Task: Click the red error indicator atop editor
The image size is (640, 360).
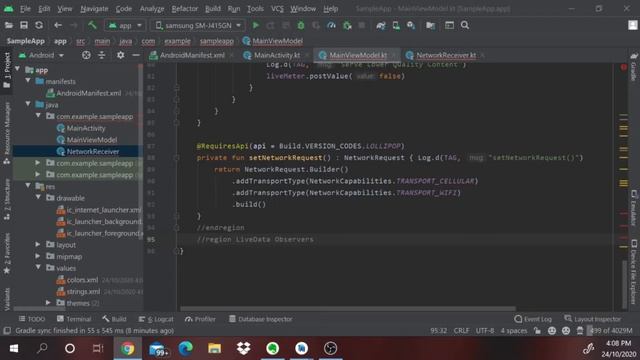Action: tap(624, 67)
